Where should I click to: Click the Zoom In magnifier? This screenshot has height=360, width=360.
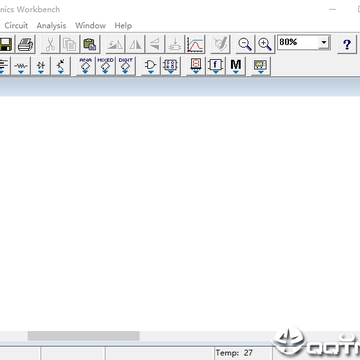pos(265,44)
